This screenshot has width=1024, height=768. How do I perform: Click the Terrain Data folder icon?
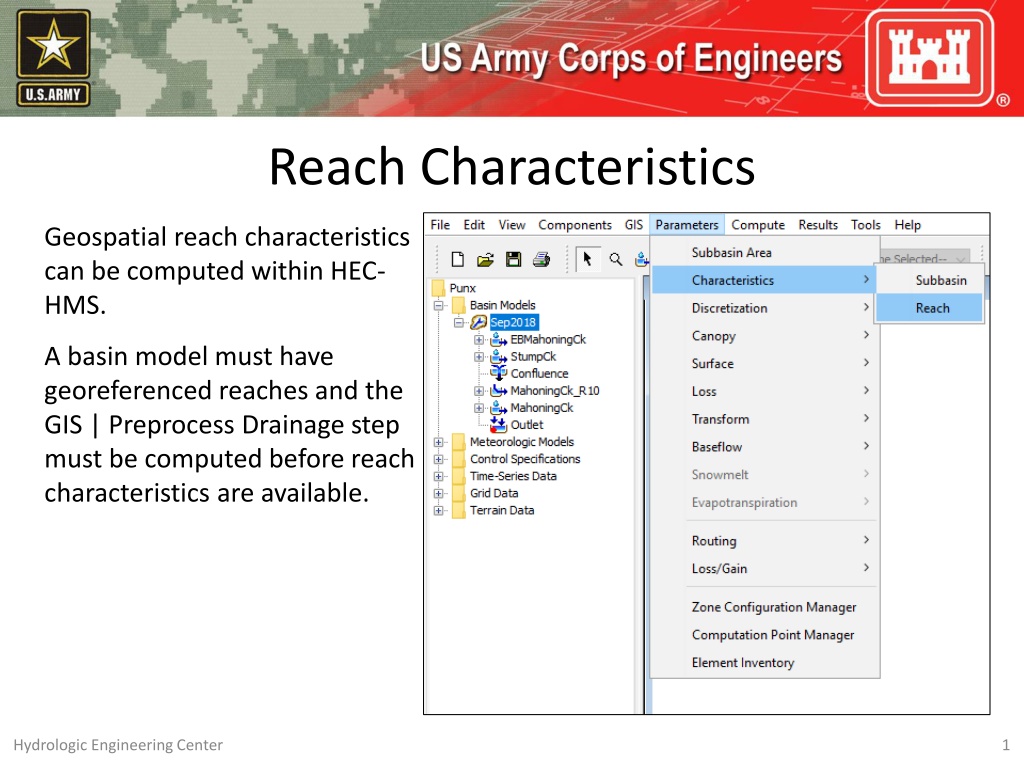[x=458, y=510]
